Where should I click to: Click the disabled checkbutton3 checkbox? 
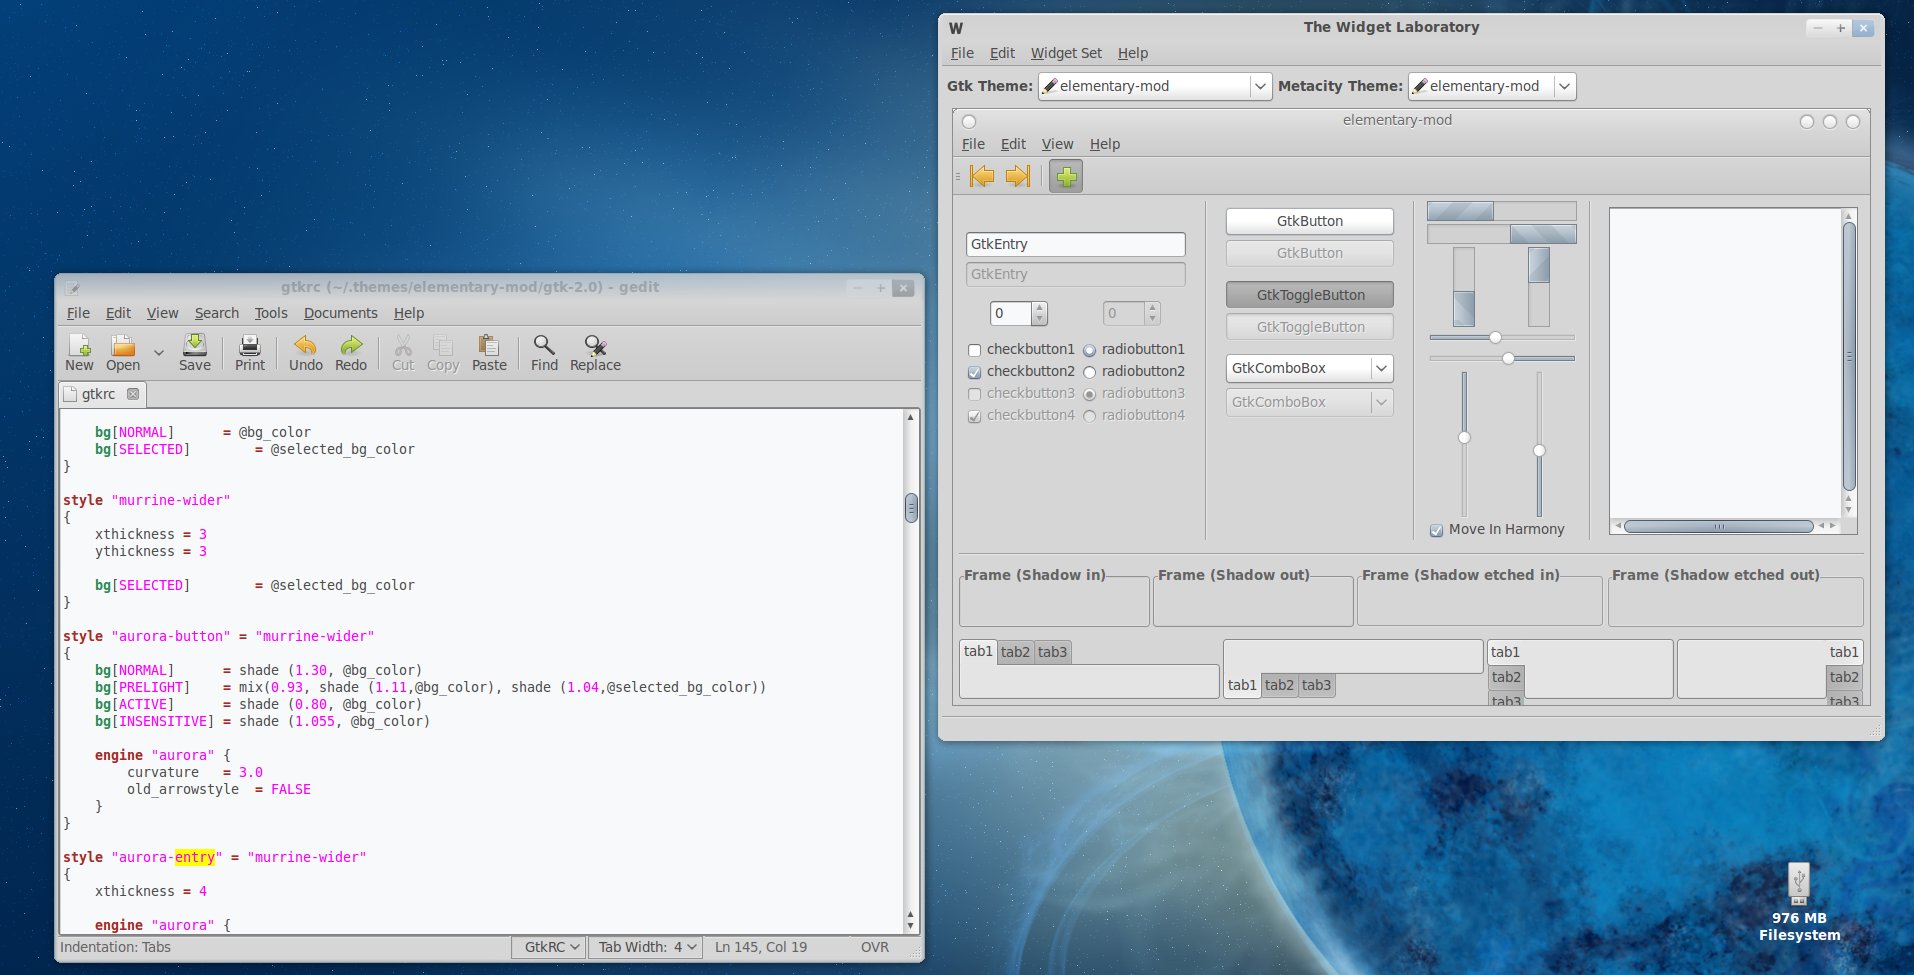974,394
